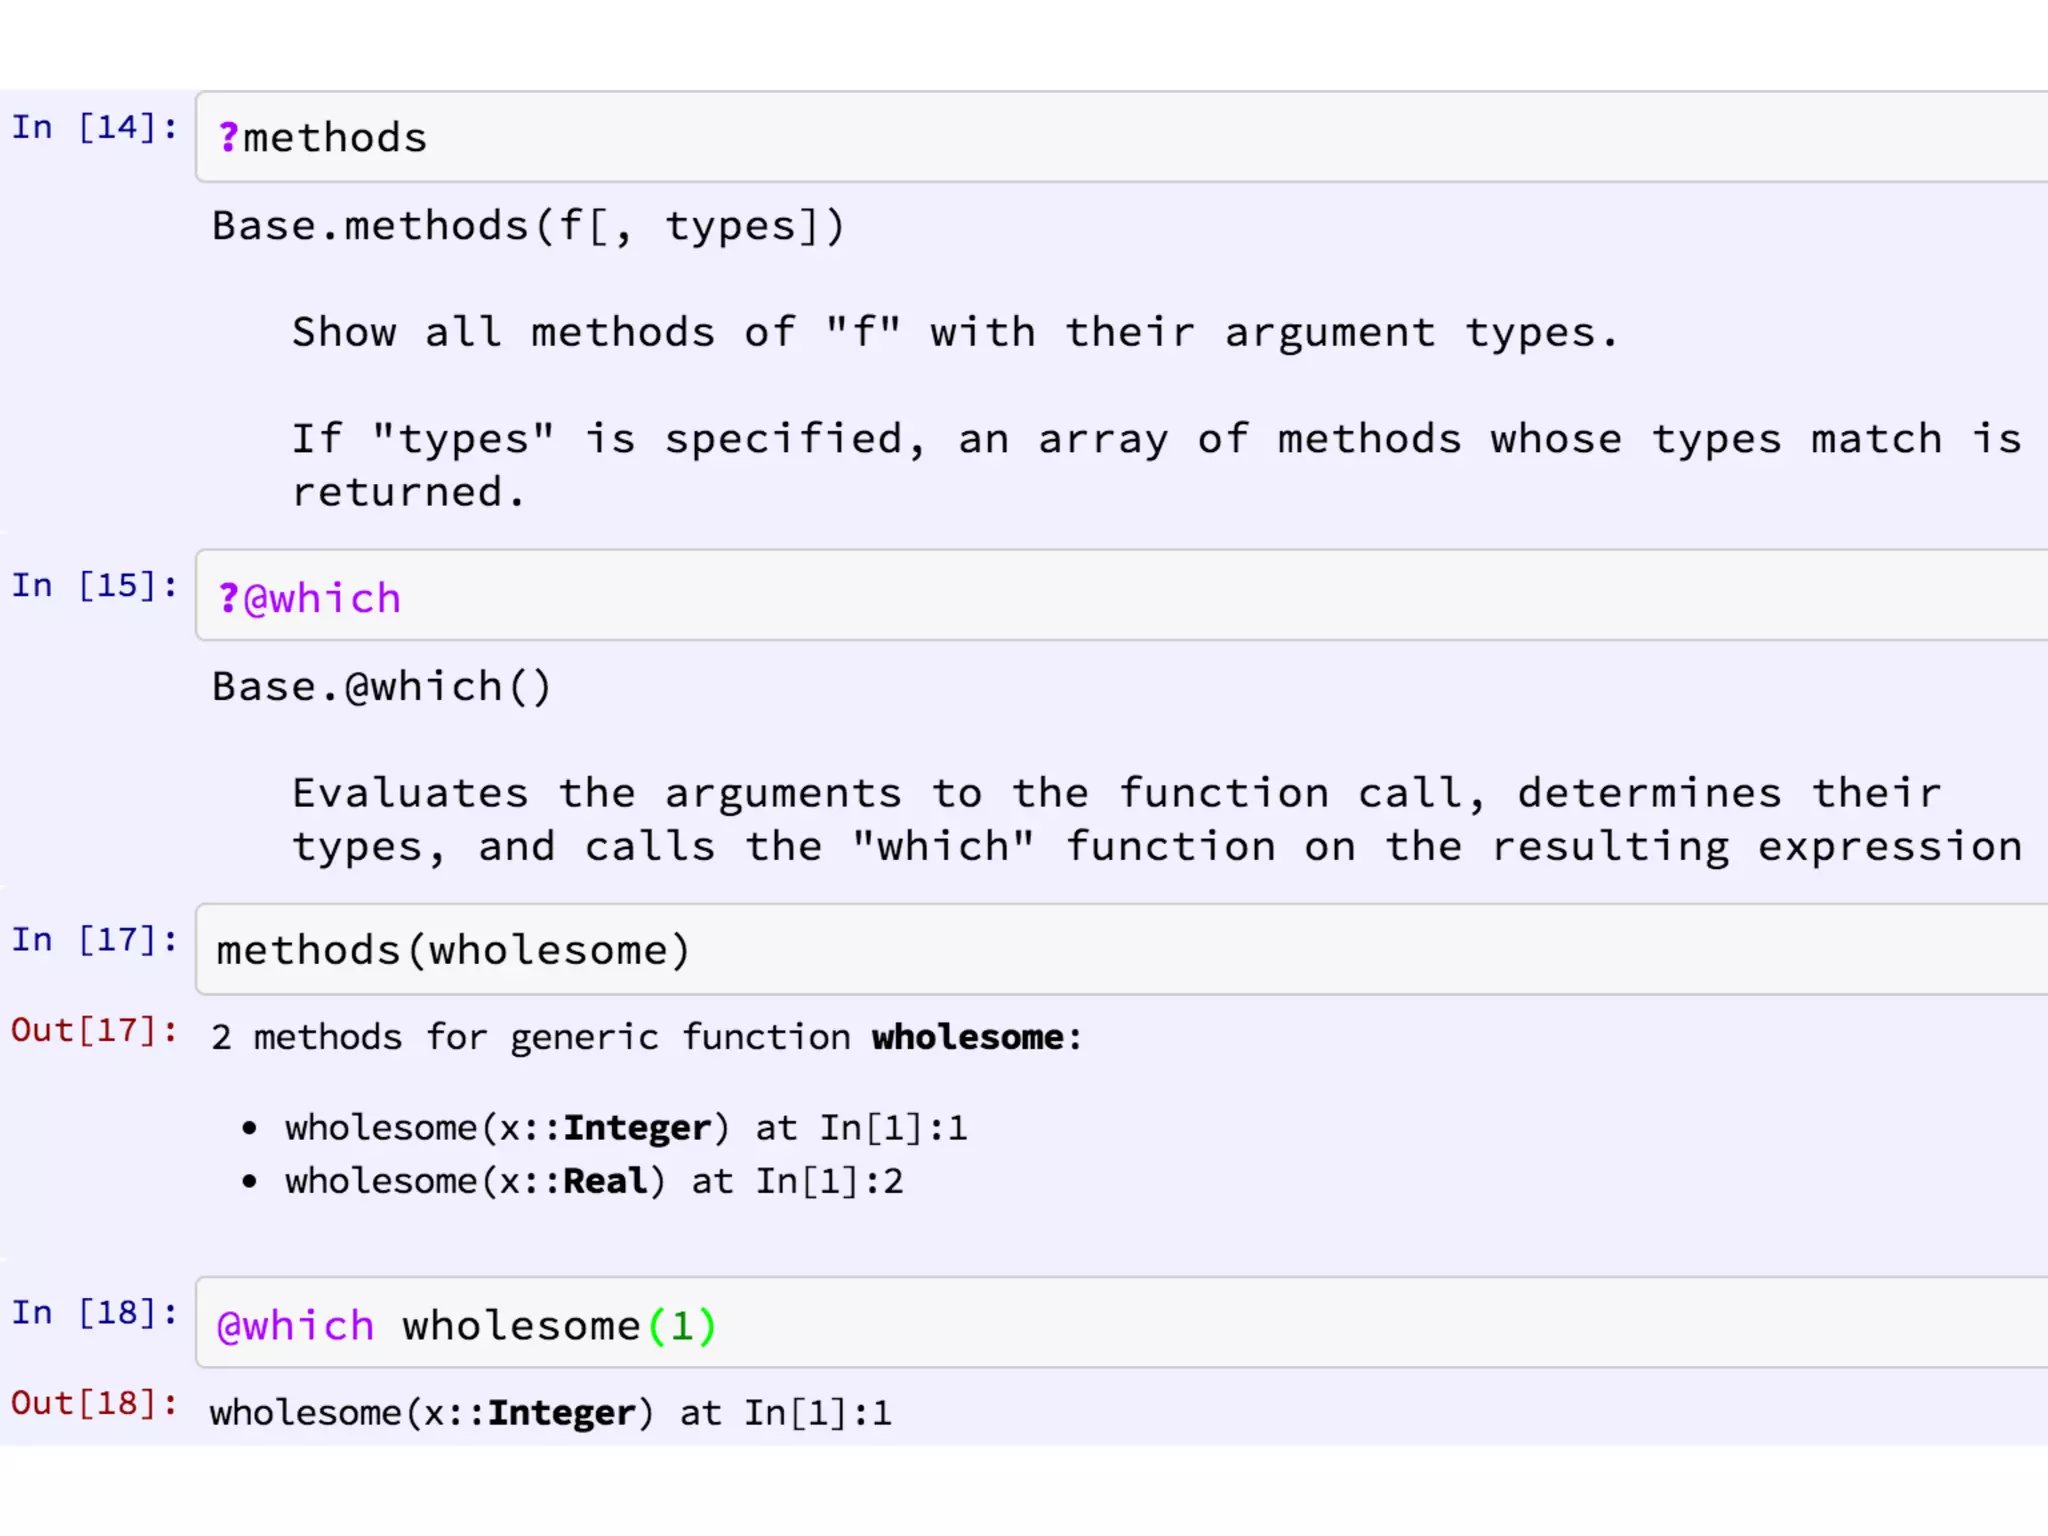Screen dimensions: 2048x1536
Task: Click the Out[18] wholesome(x::Integer) result
Action: (549, 1413)
